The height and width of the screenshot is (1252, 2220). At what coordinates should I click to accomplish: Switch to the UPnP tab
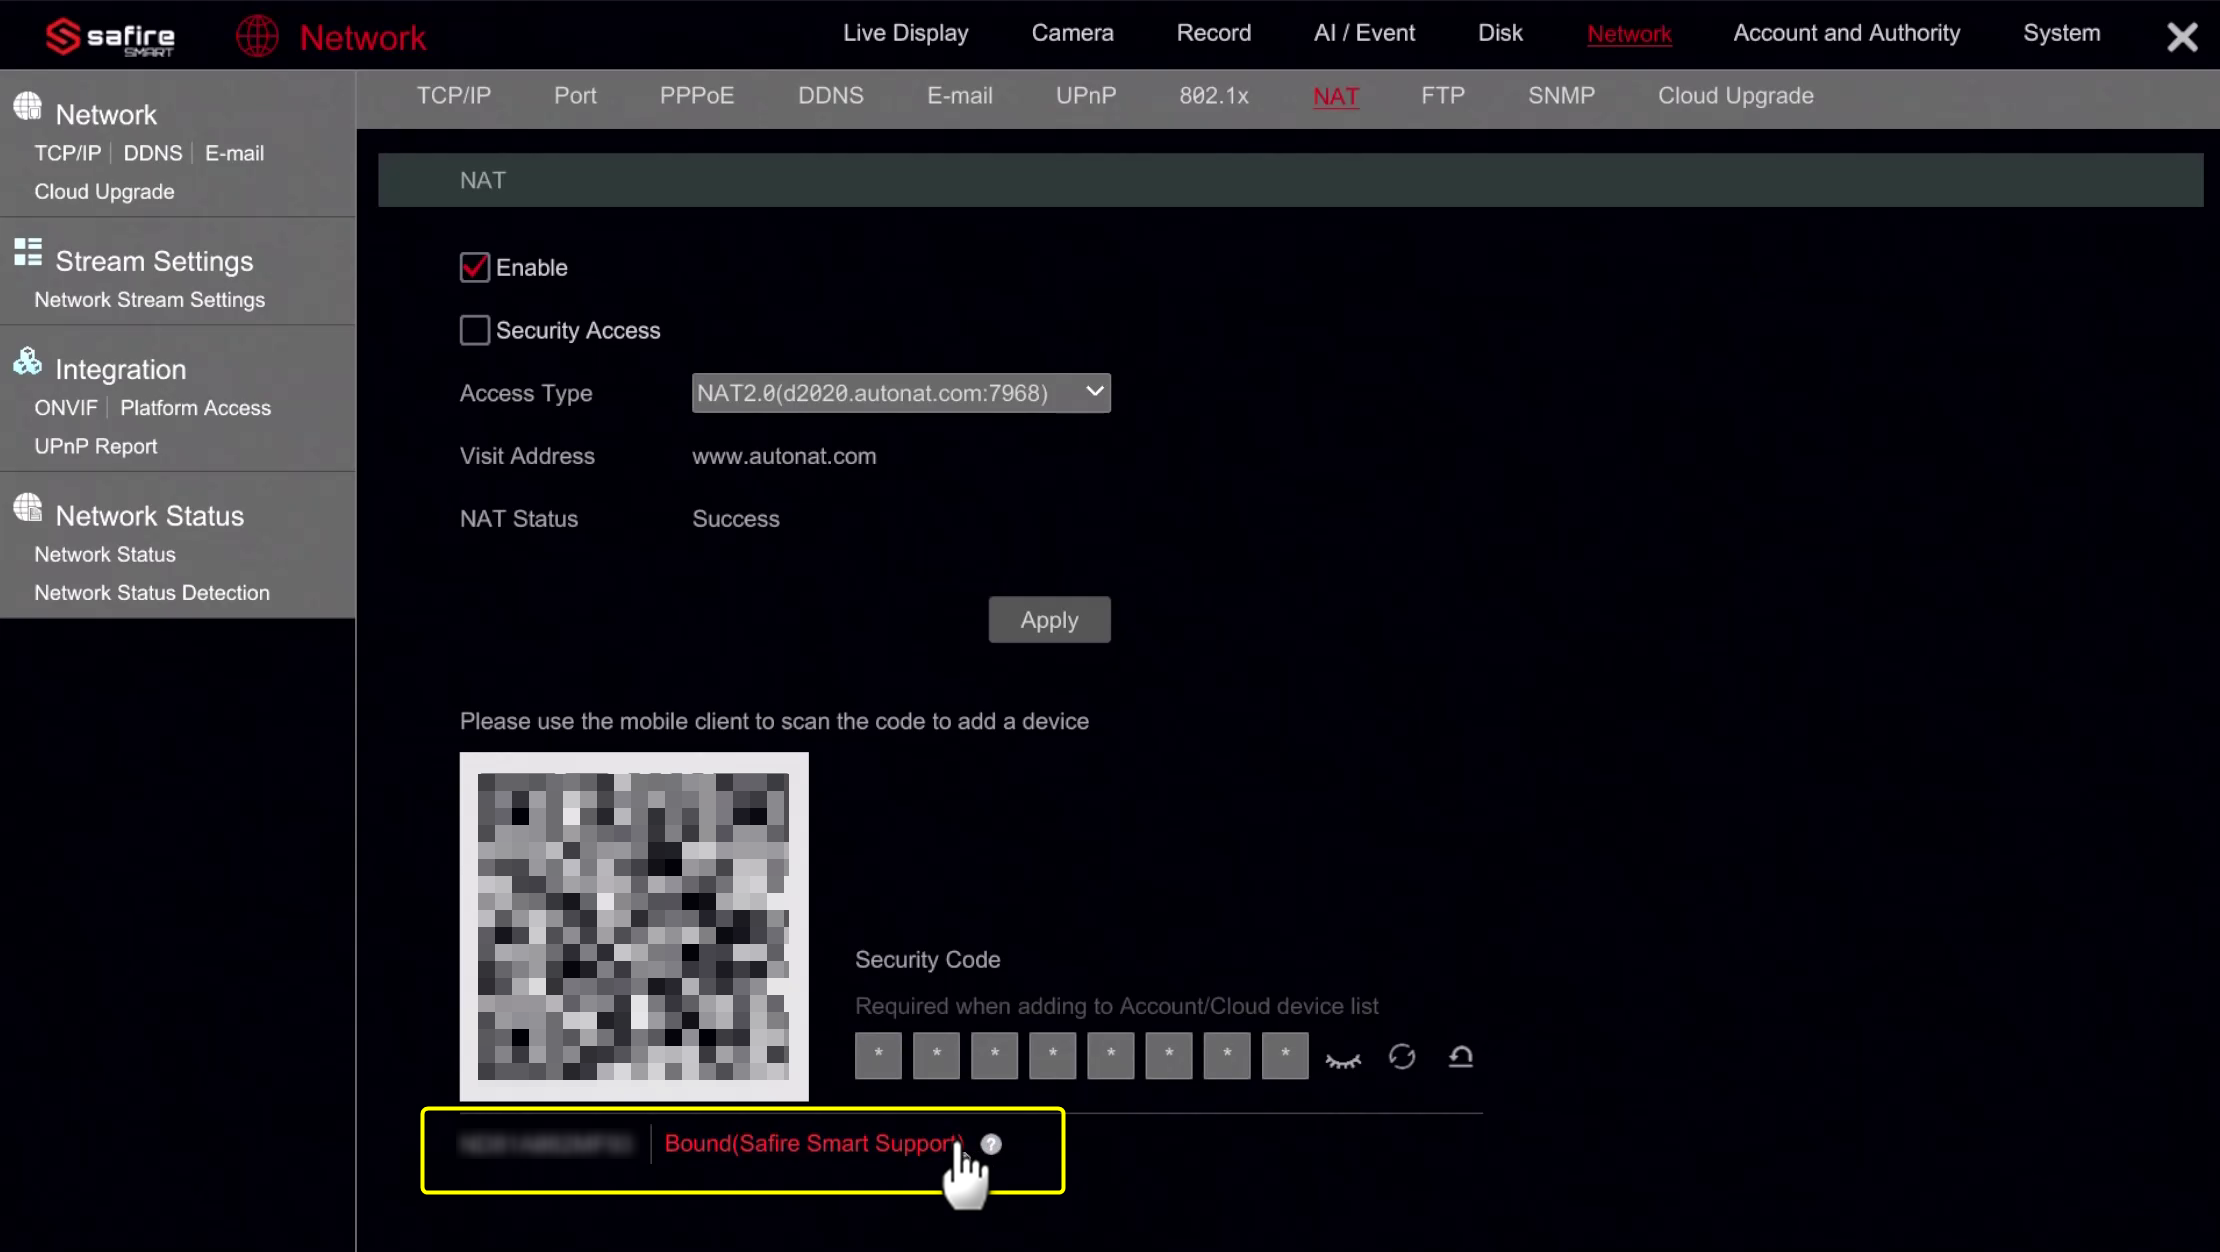point(1085,96)
